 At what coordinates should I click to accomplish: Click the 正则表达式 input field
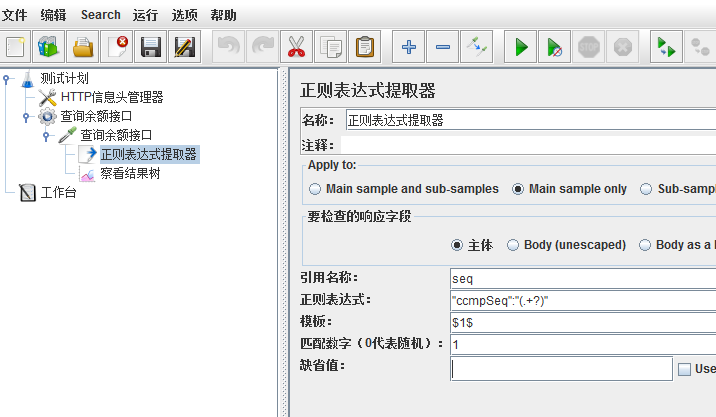582,300
